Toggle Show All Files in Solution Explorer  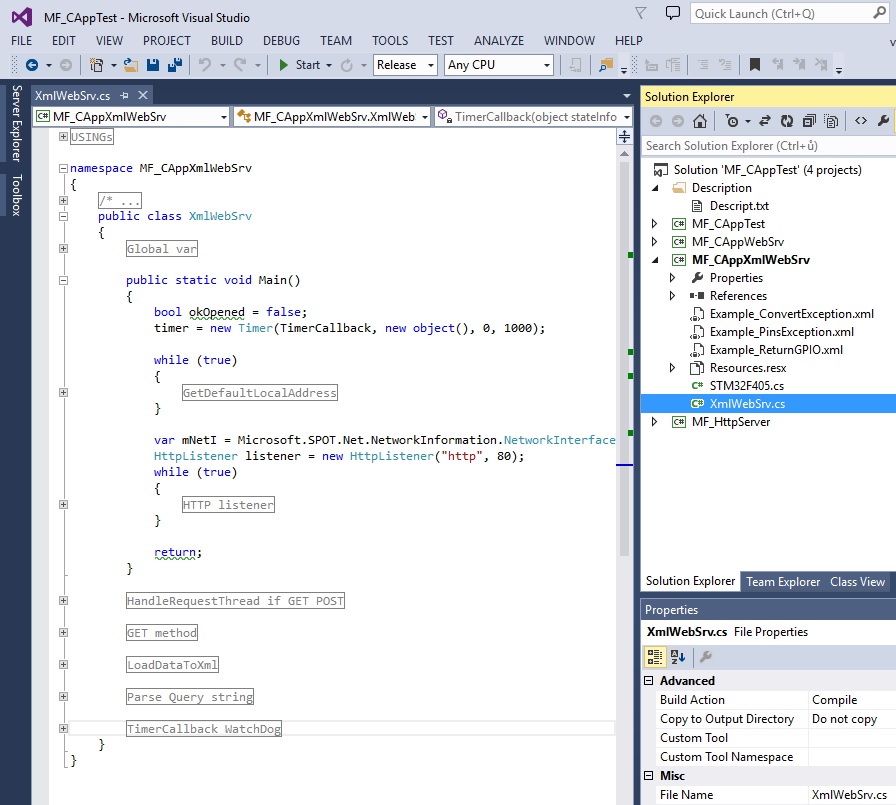[830, 121]
